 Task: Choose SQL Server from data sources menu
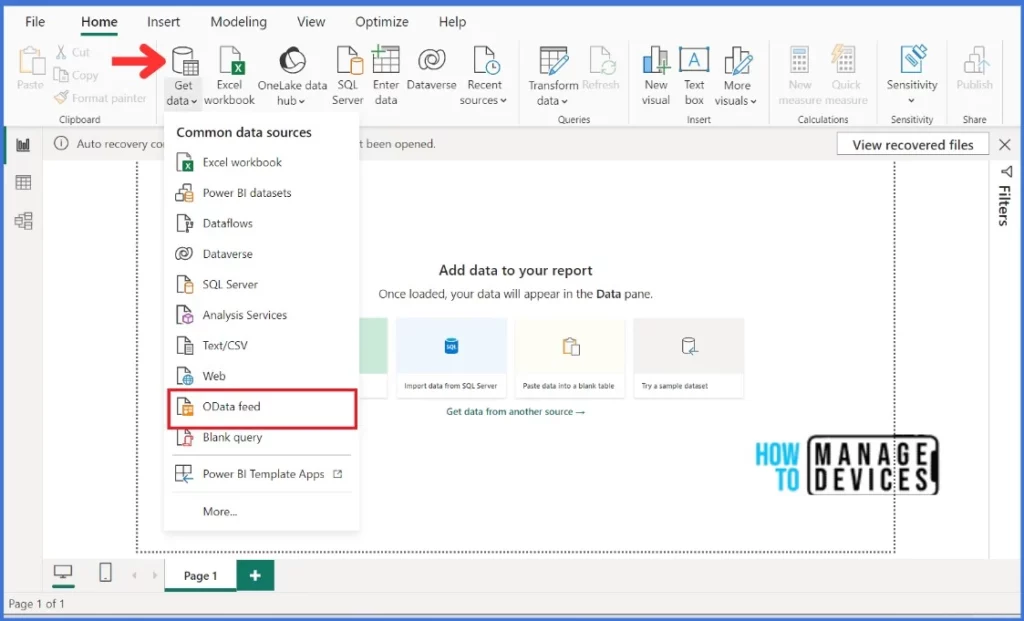(261, 284)
